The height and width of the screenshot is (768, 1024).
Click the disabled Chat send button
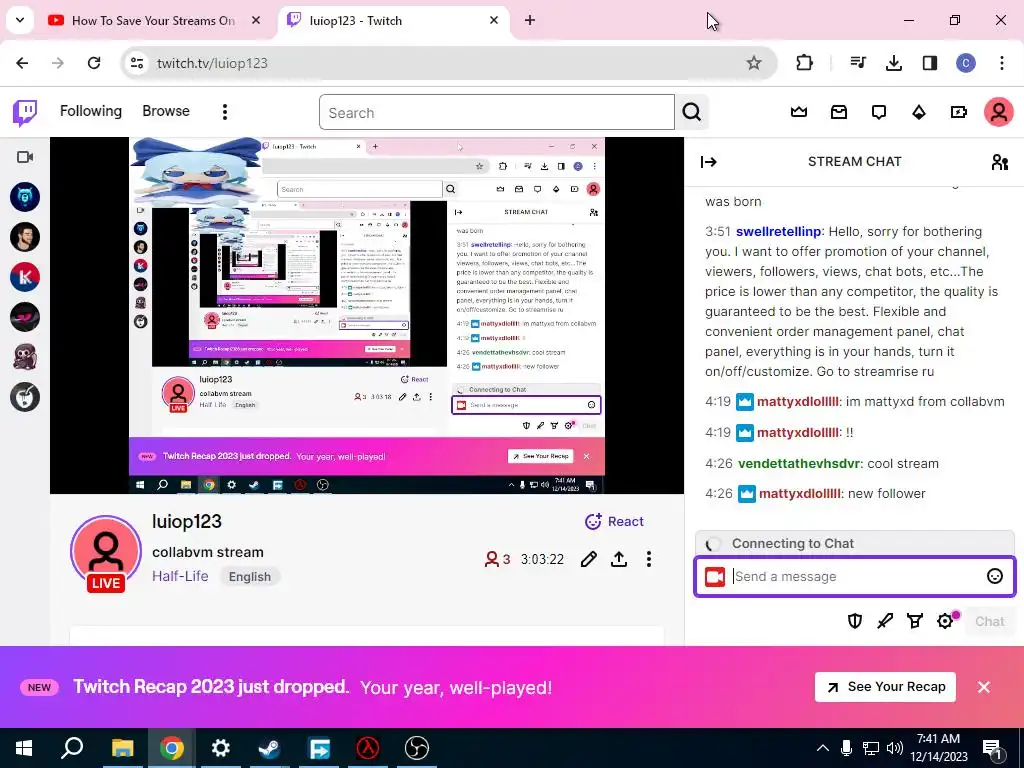coord(989,621)
